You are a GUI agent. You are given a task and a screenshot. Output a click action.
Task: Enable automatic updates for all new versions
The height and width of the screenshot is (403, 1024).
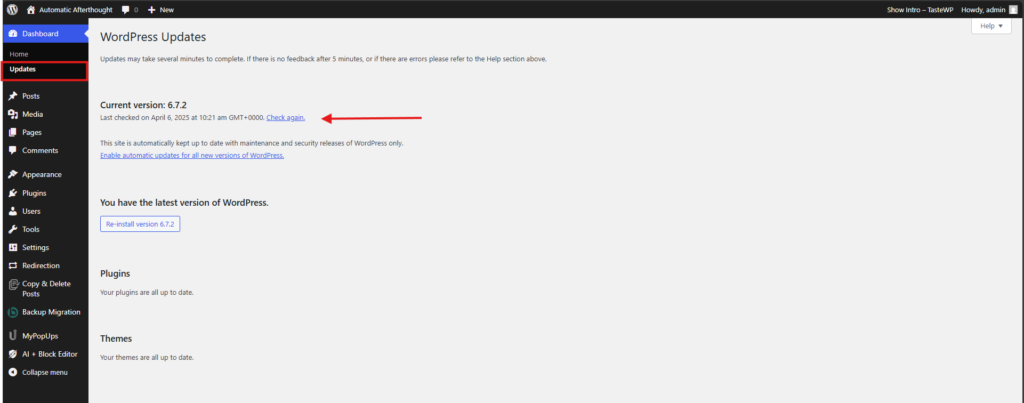192,155
